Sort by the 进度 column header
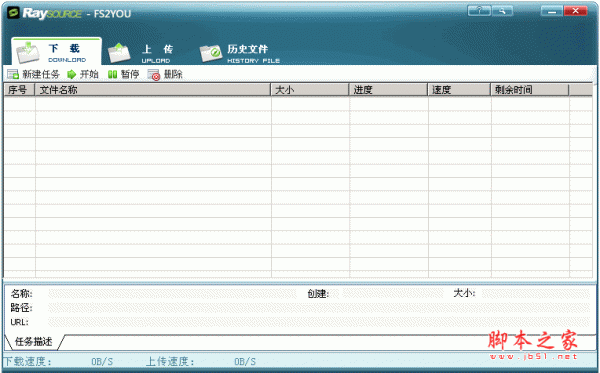 (388, 90)
